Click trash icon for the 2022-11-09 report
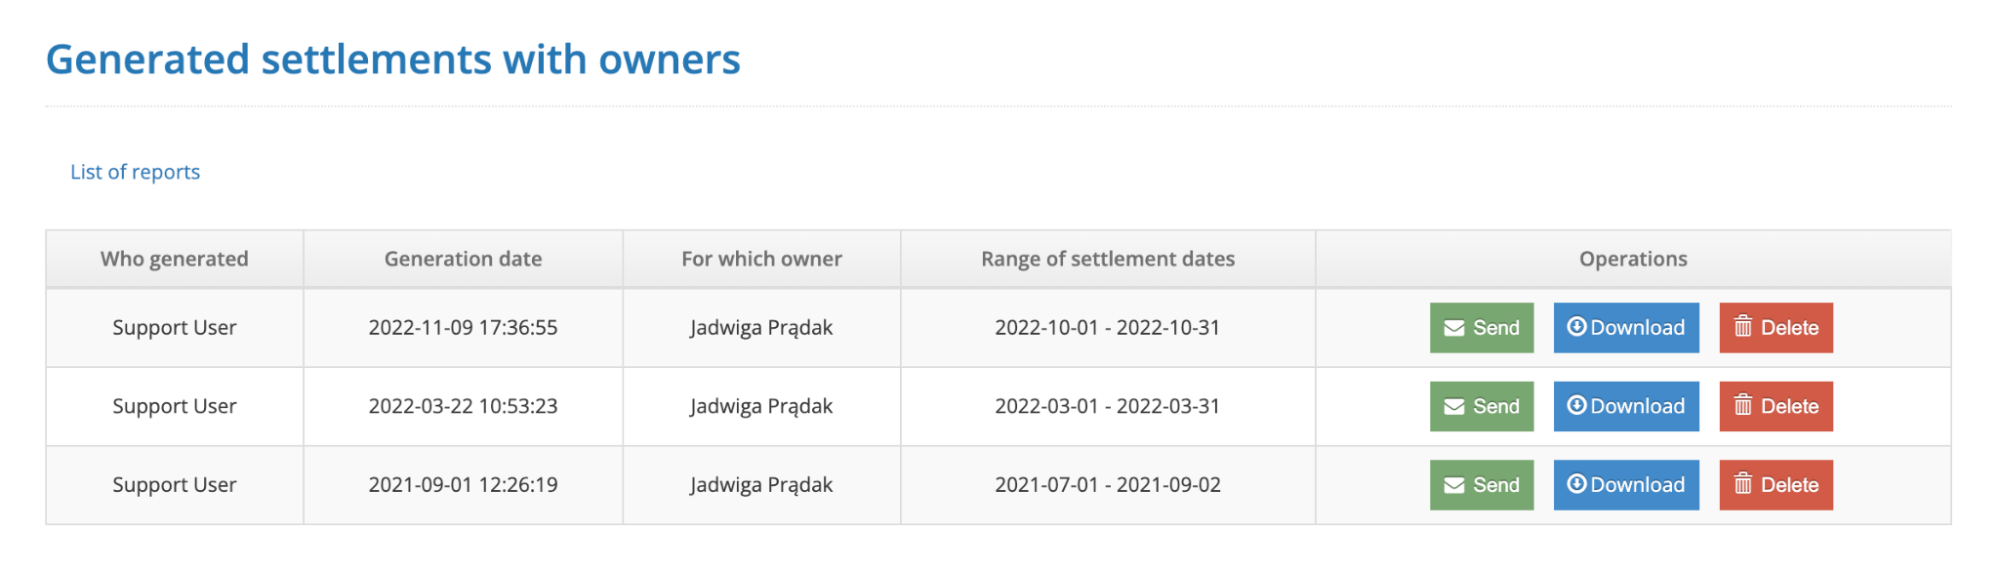Image resolution: width=1999 pixels, height=588 pixels. tap(1743, 327)
